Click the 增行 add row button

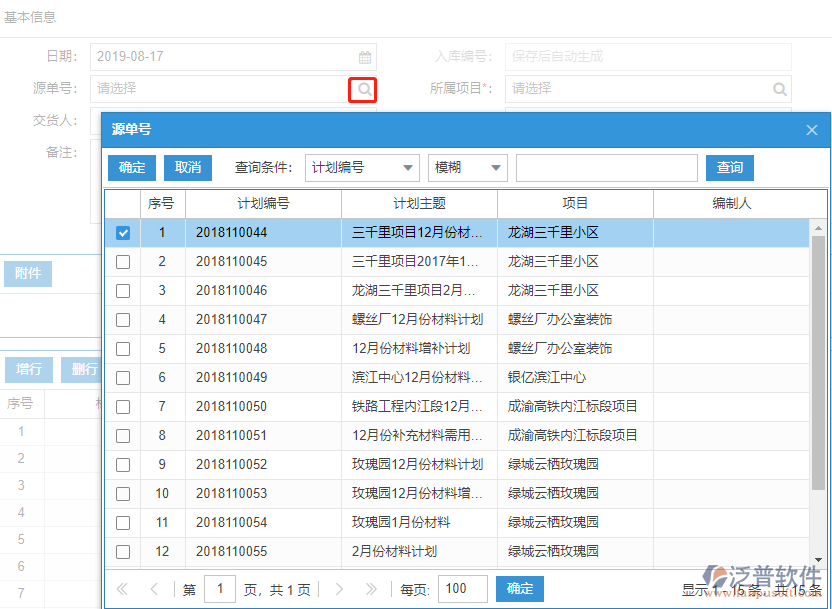point(29,369)
